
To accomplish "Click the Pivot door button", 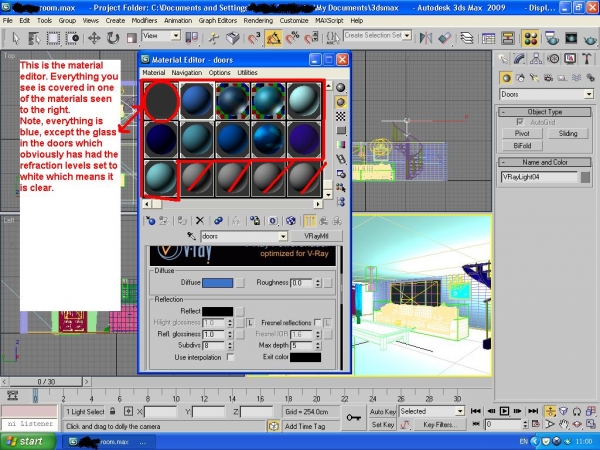I will point(522,133).
